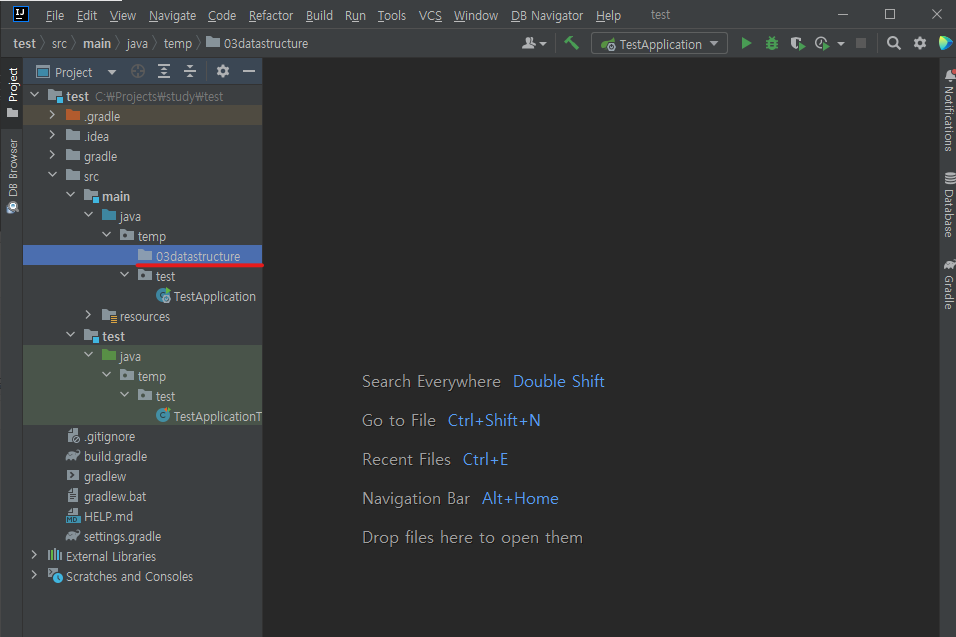Click the IntelliJ logo icon in title bar

tap(21, 14)
